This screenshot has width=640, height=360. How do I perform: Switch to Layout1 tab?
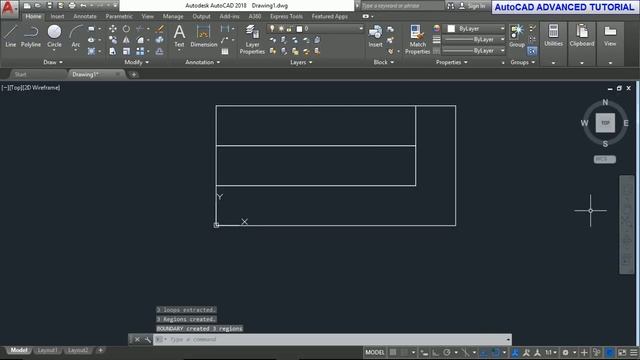(47, 350)
